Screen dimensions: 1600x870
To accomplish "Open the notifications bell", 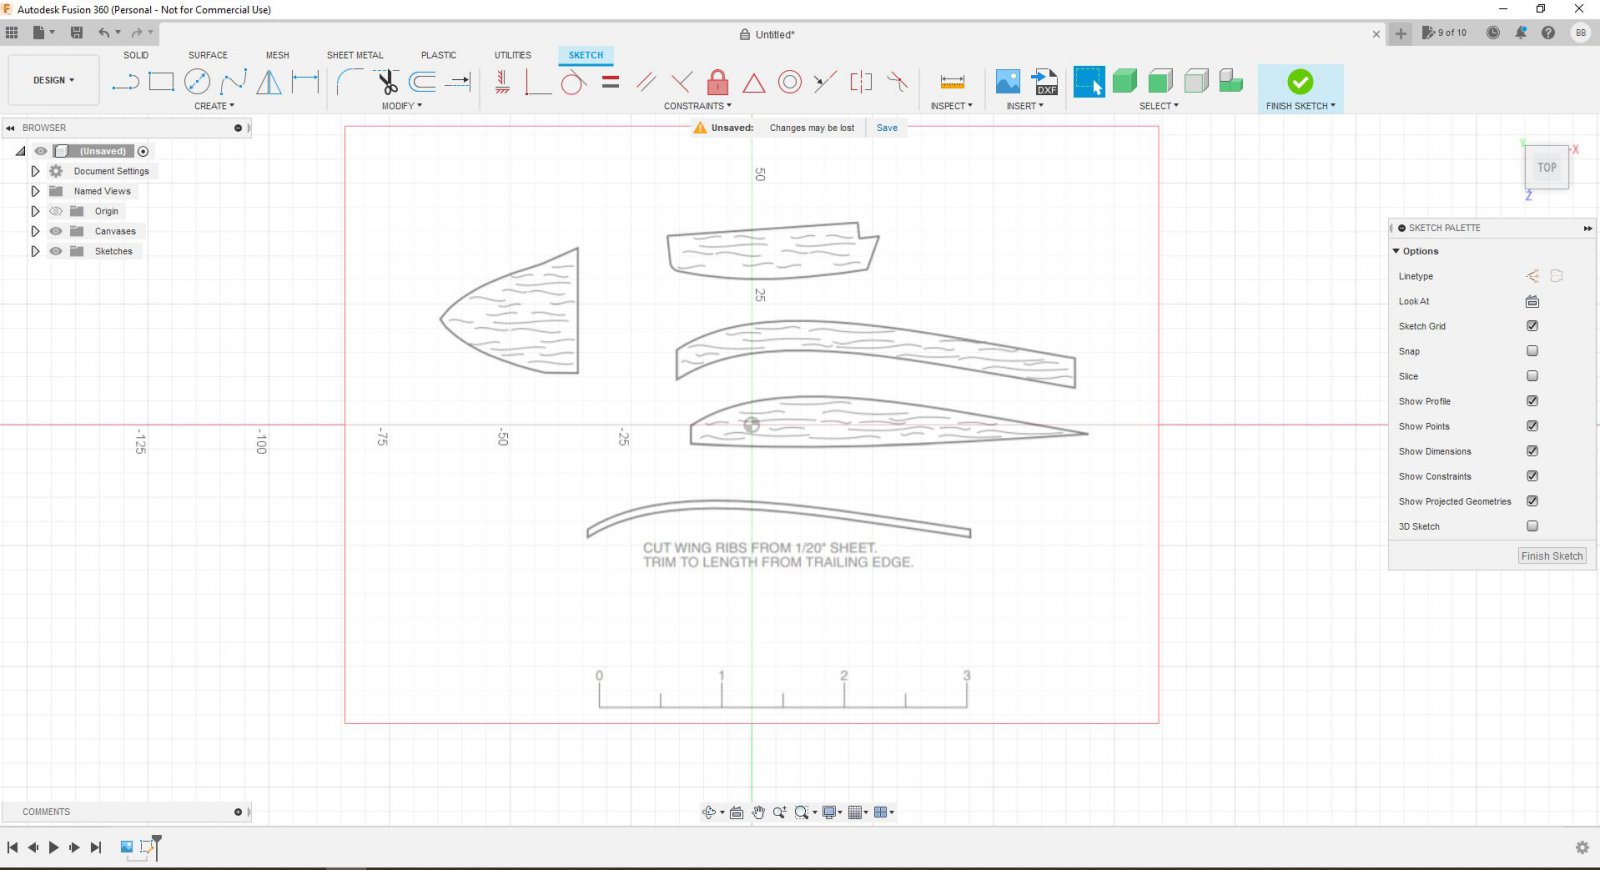I will [1521, 33].
